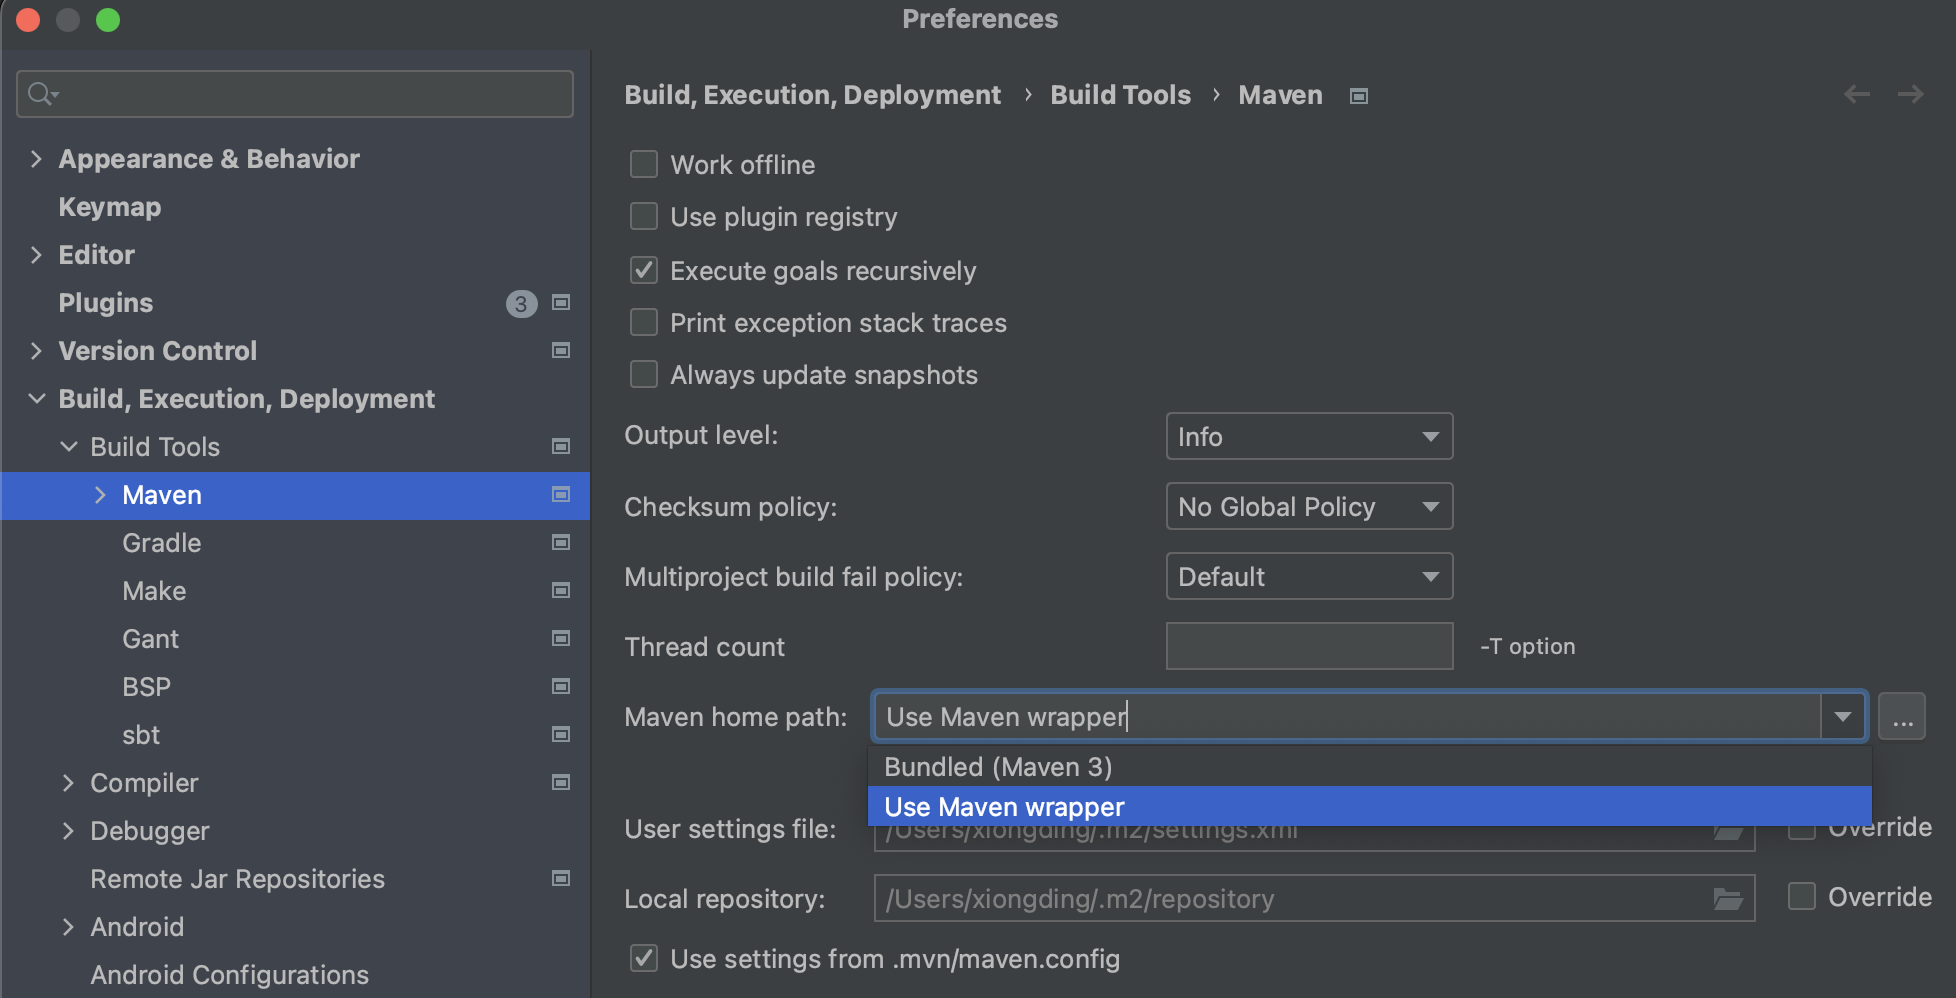Open Keymap settings page
This screenshot has width=1956, height=998.
pyautogui.click(x=110, y=207)
